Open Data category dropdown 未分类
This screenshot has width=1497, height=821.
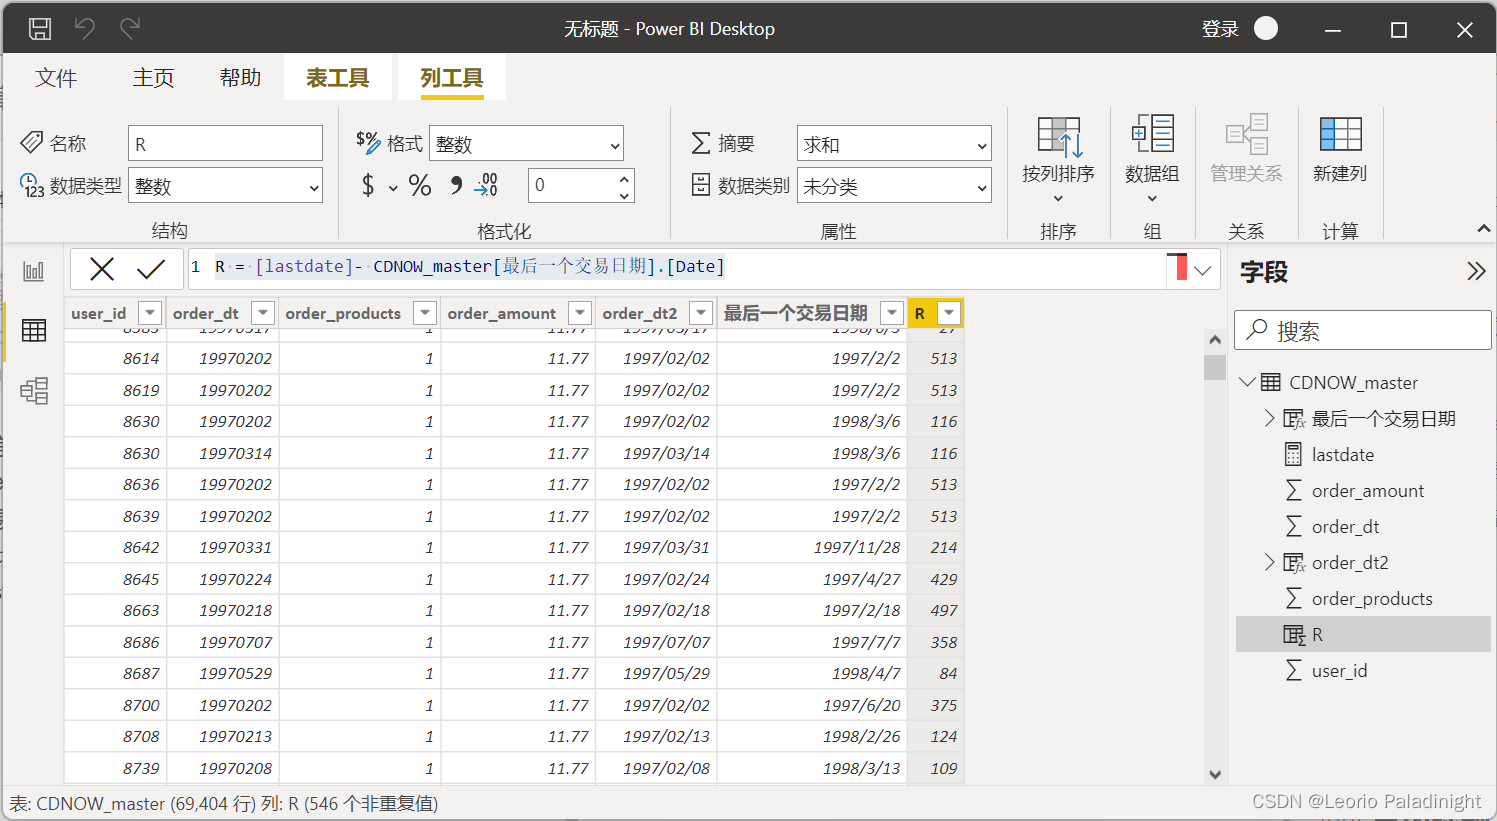pos(894,186)
